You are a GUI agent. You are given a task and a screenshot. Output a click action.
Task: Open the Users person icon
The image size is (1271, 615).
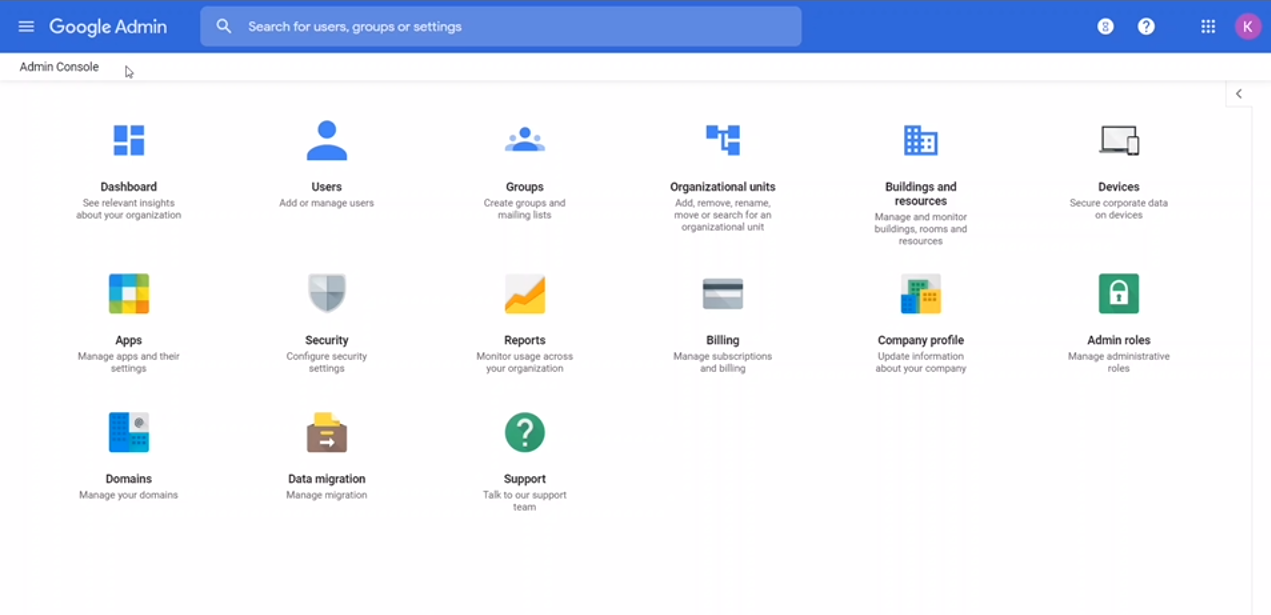coord(327,141)
